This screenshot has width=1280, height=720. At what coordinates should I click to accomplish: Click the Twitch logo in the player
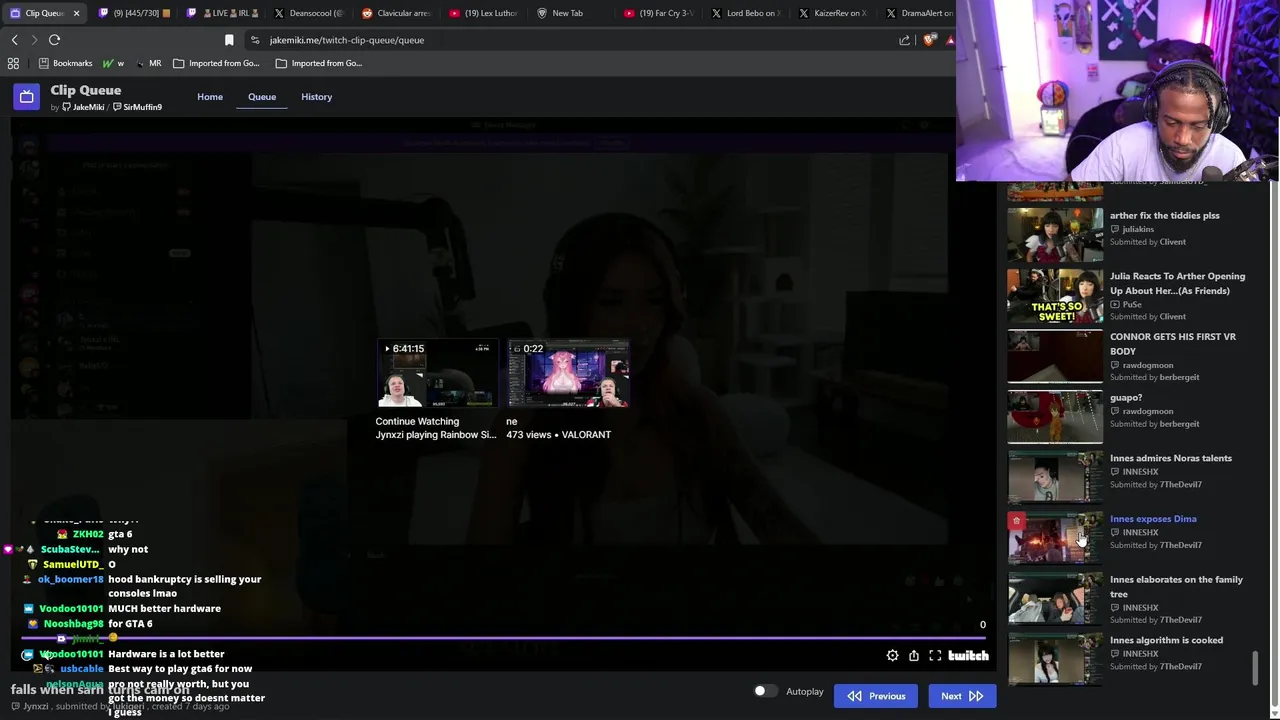click(x=968, y=655)
